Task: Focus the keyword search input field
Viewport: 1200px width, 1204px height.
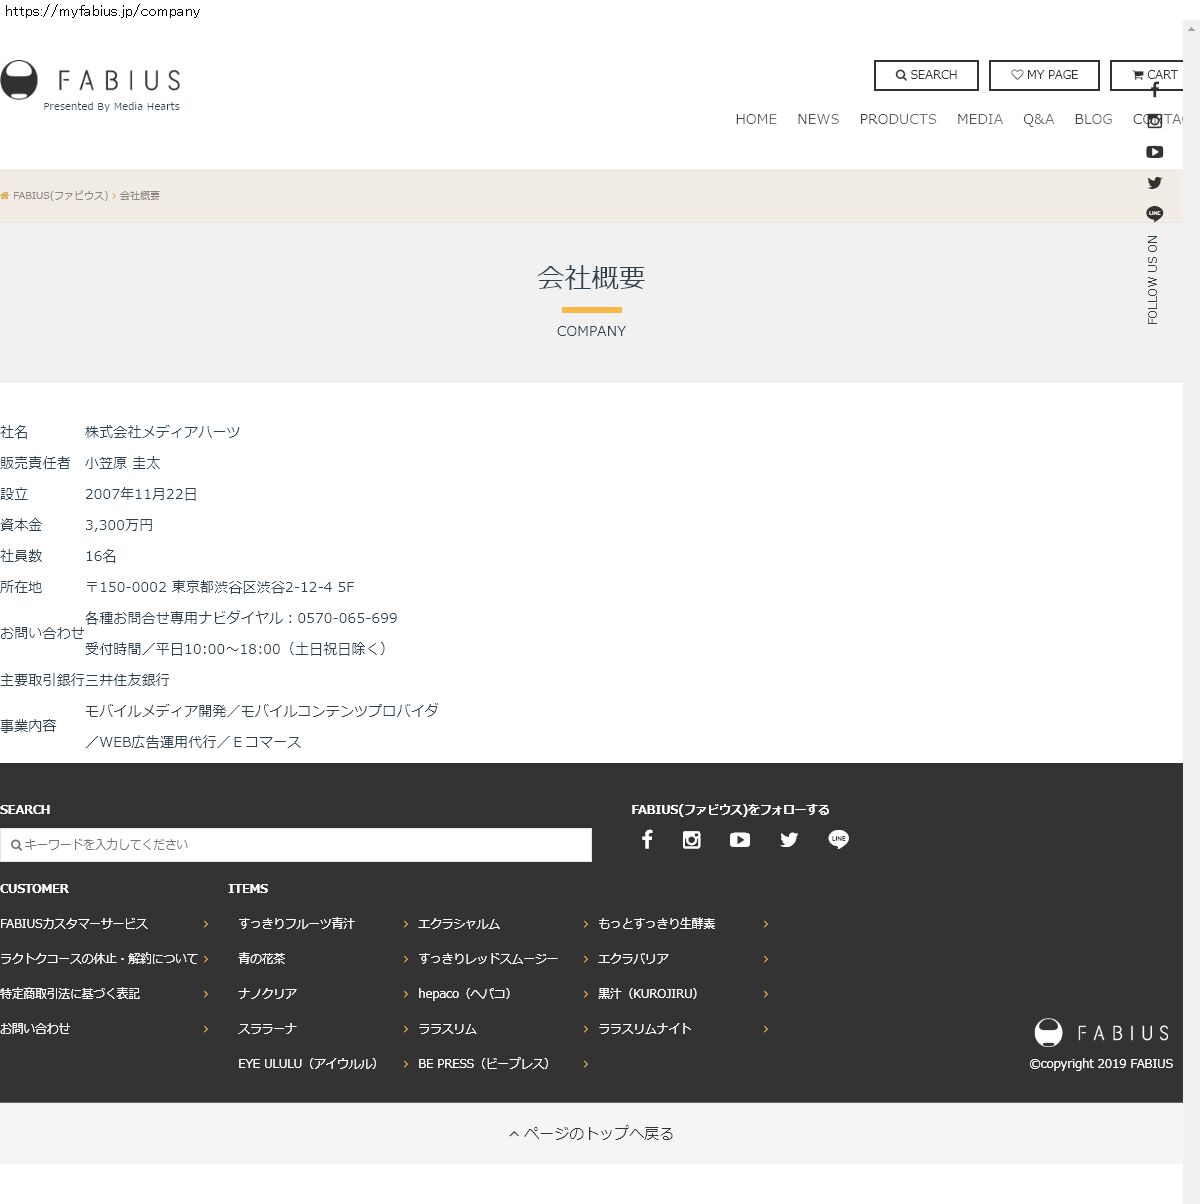Action: pyautogui.click(x=296, y=845)
